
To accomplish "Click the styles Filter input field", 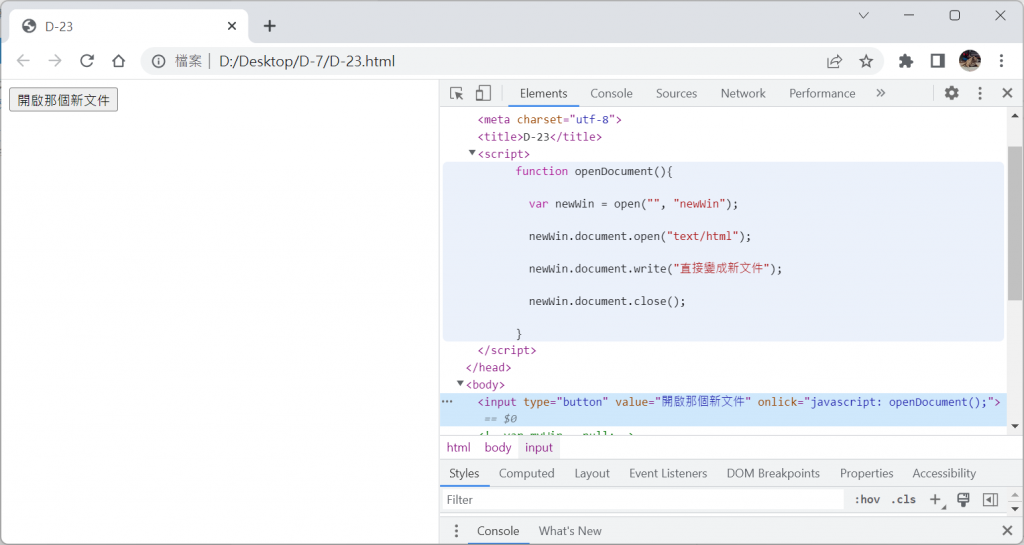I will pos(643,500).
